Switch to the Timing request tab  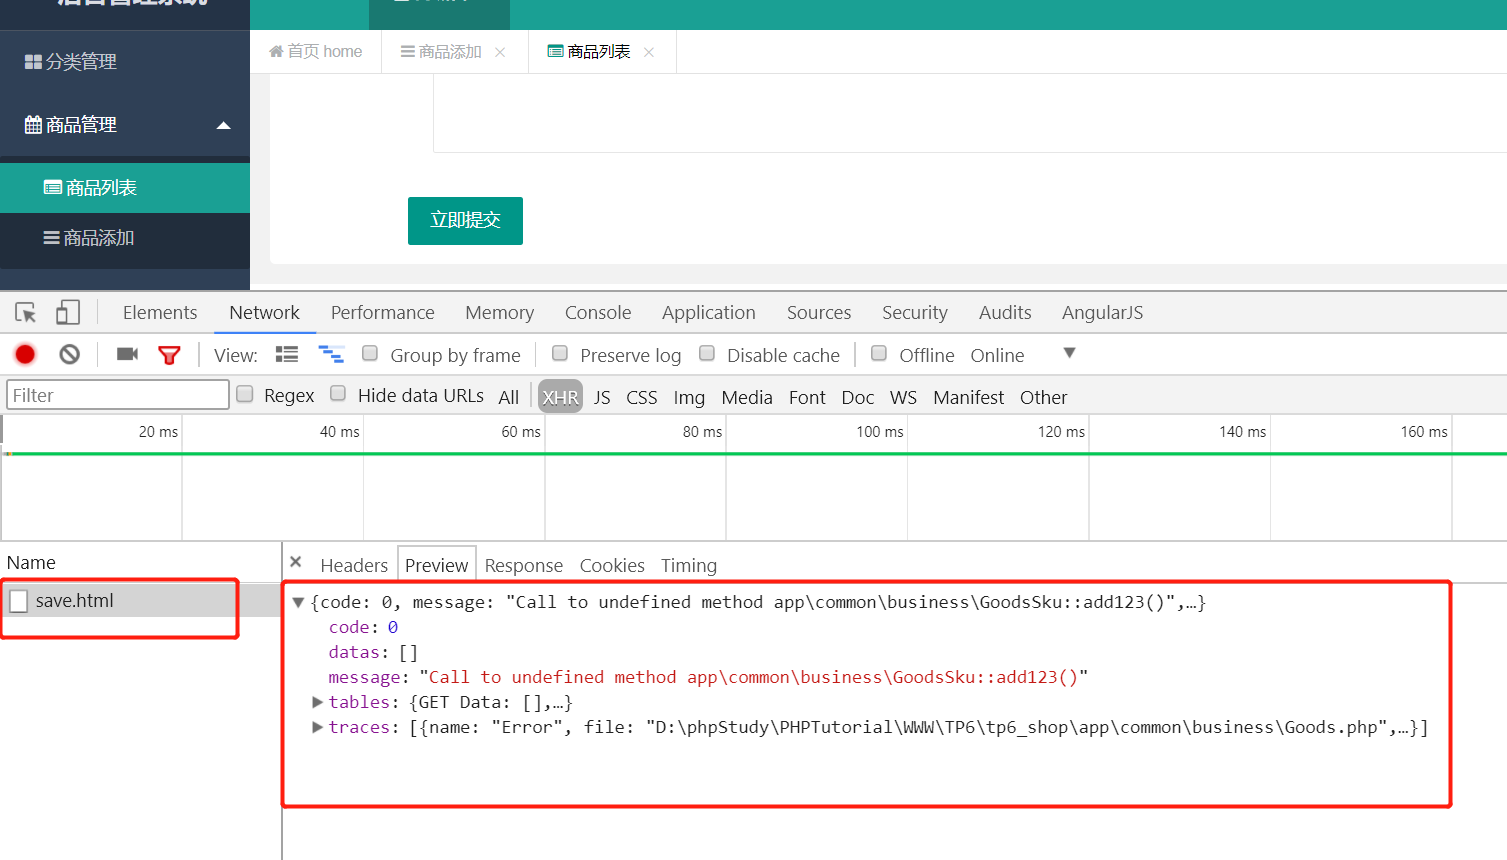pos(689,566)
